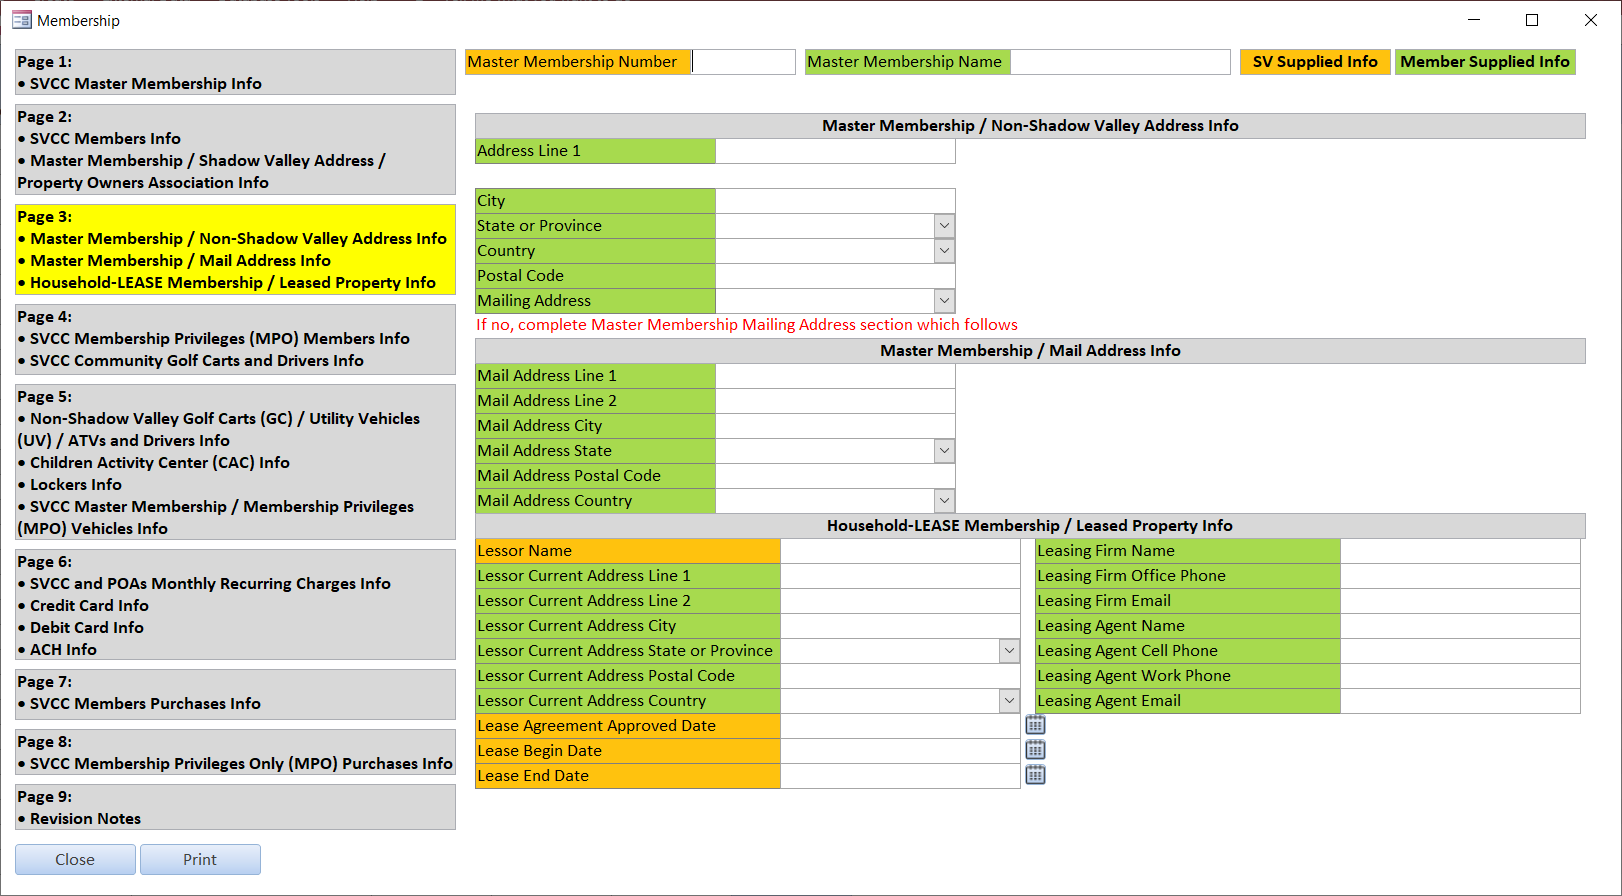Click the Lessor Current Address Line 1 field

coord(900,576)
